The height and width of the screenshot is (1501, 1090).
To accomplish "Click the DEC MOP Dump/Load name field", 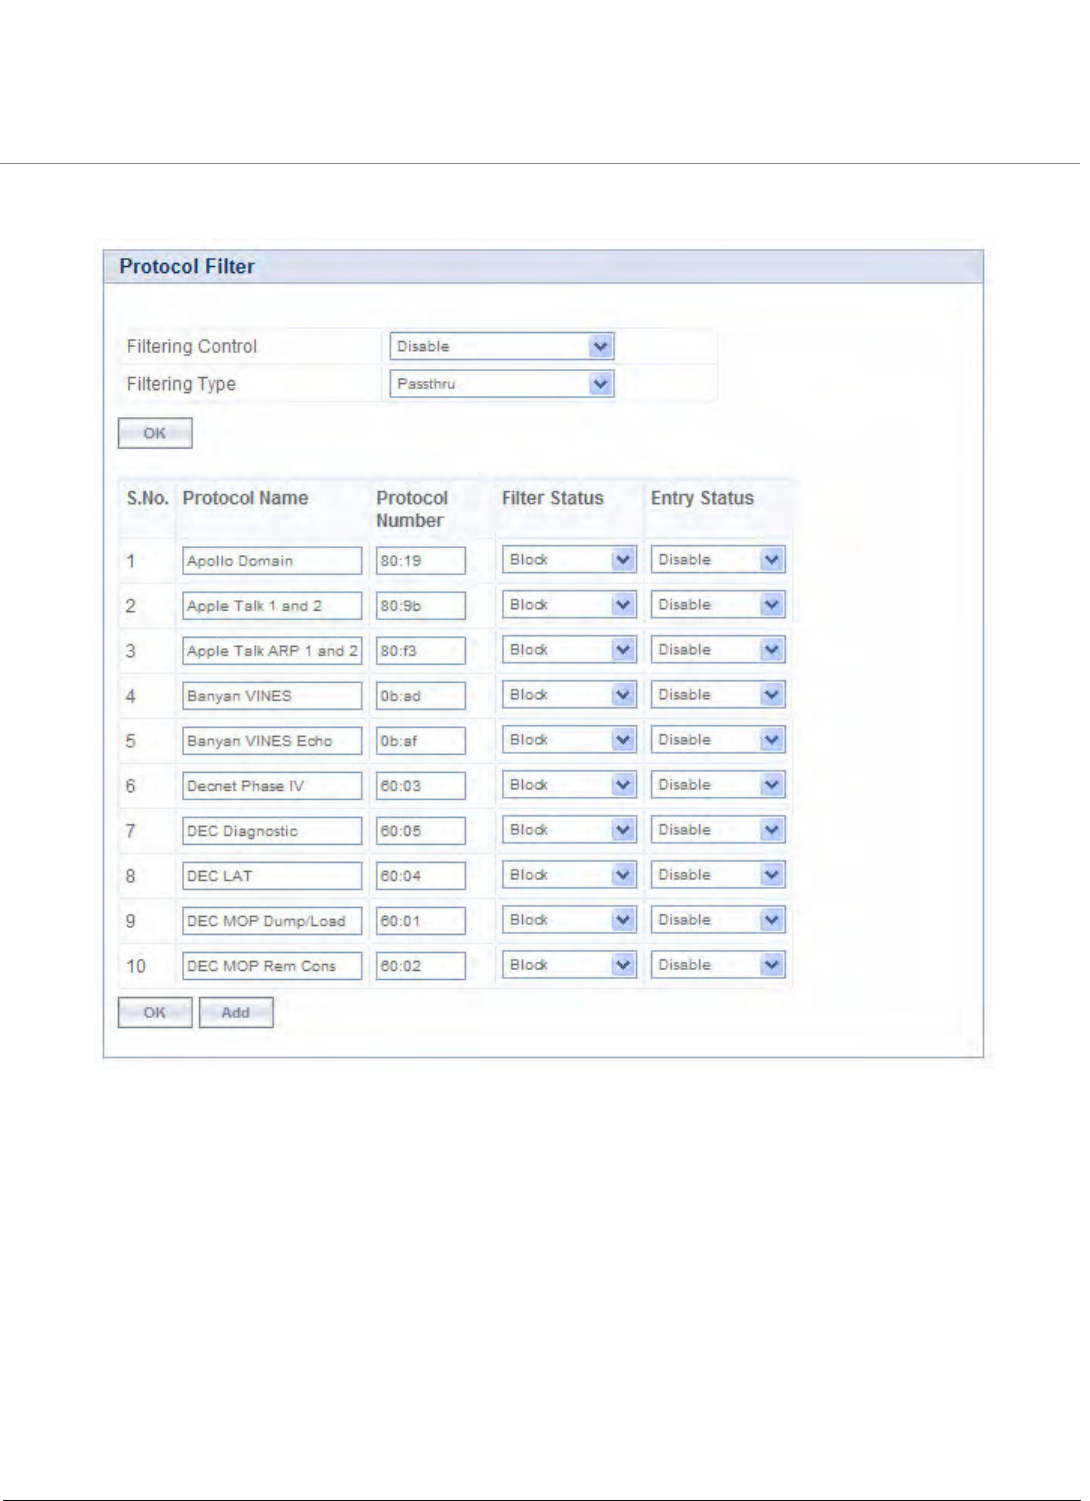I will click(272, 921).
